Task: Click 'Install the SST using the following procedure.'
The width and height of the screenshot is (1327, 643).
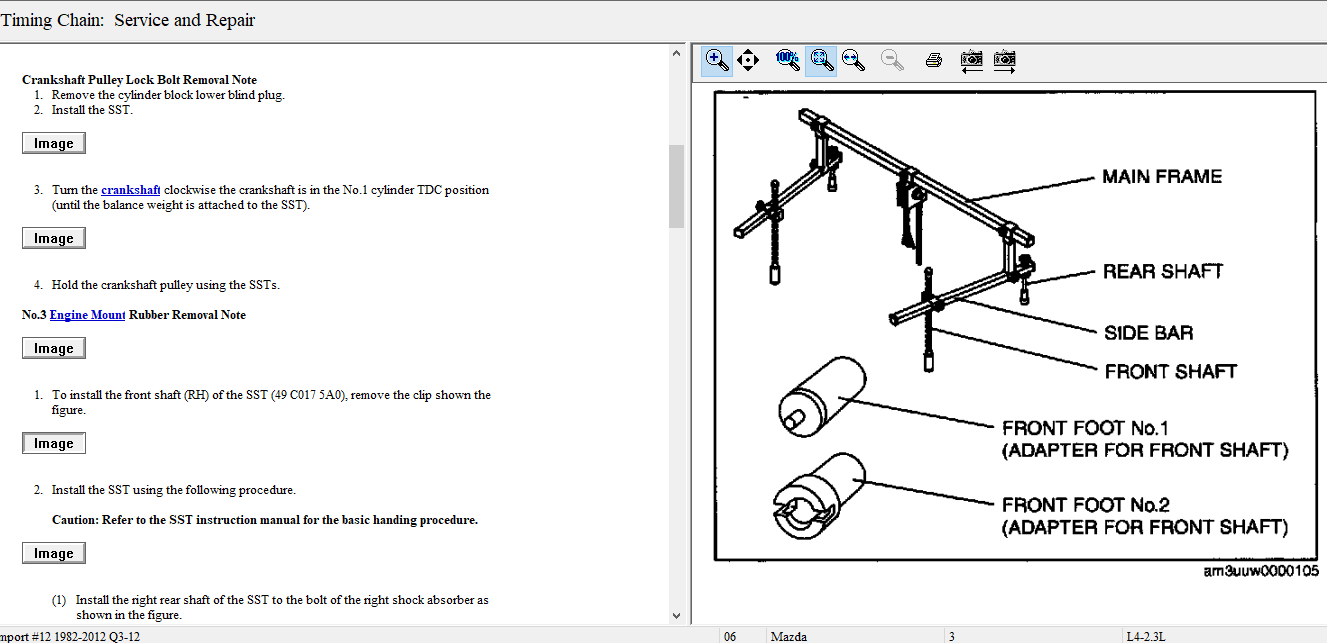Action: pyautogui.click(x=174, y=490)
